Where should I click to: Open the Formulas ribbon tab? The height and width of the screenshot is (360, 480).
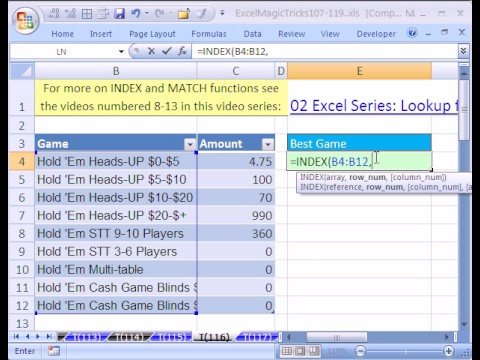pyautogui.click(x=209, y=34)
